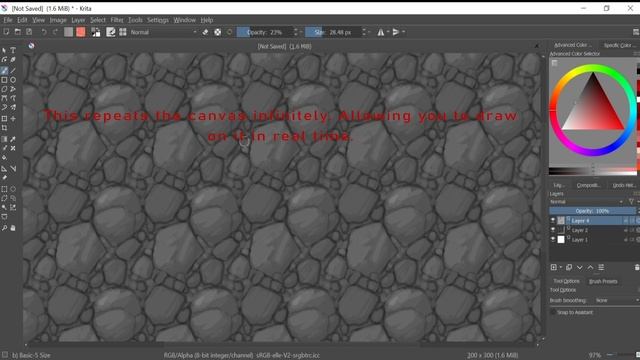Viewport: 640px width, 360px height.
Task: Open the brush presets chooser
Action: pos(123,32)
